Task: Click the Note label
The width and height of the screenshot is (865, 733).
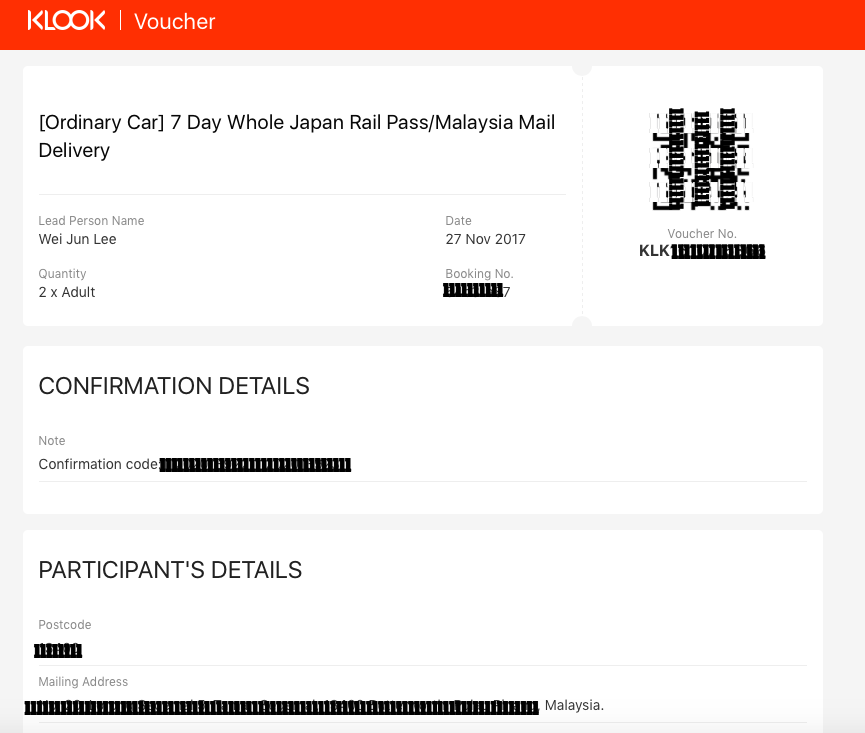Action: (x=52, y=441)
